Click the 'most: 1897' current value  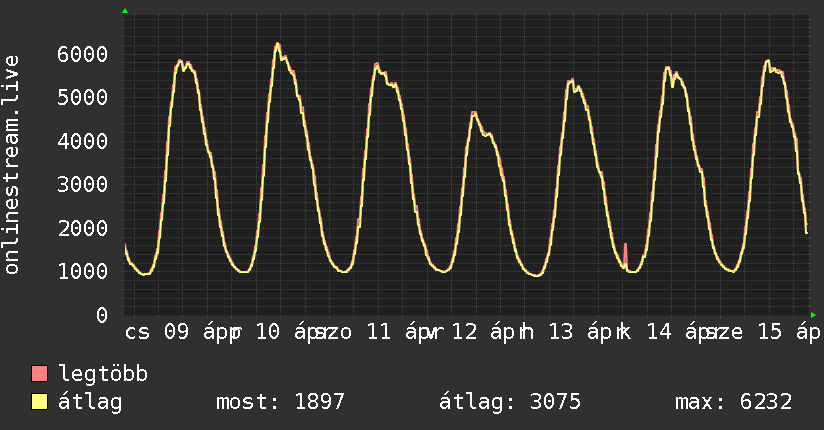280,403
